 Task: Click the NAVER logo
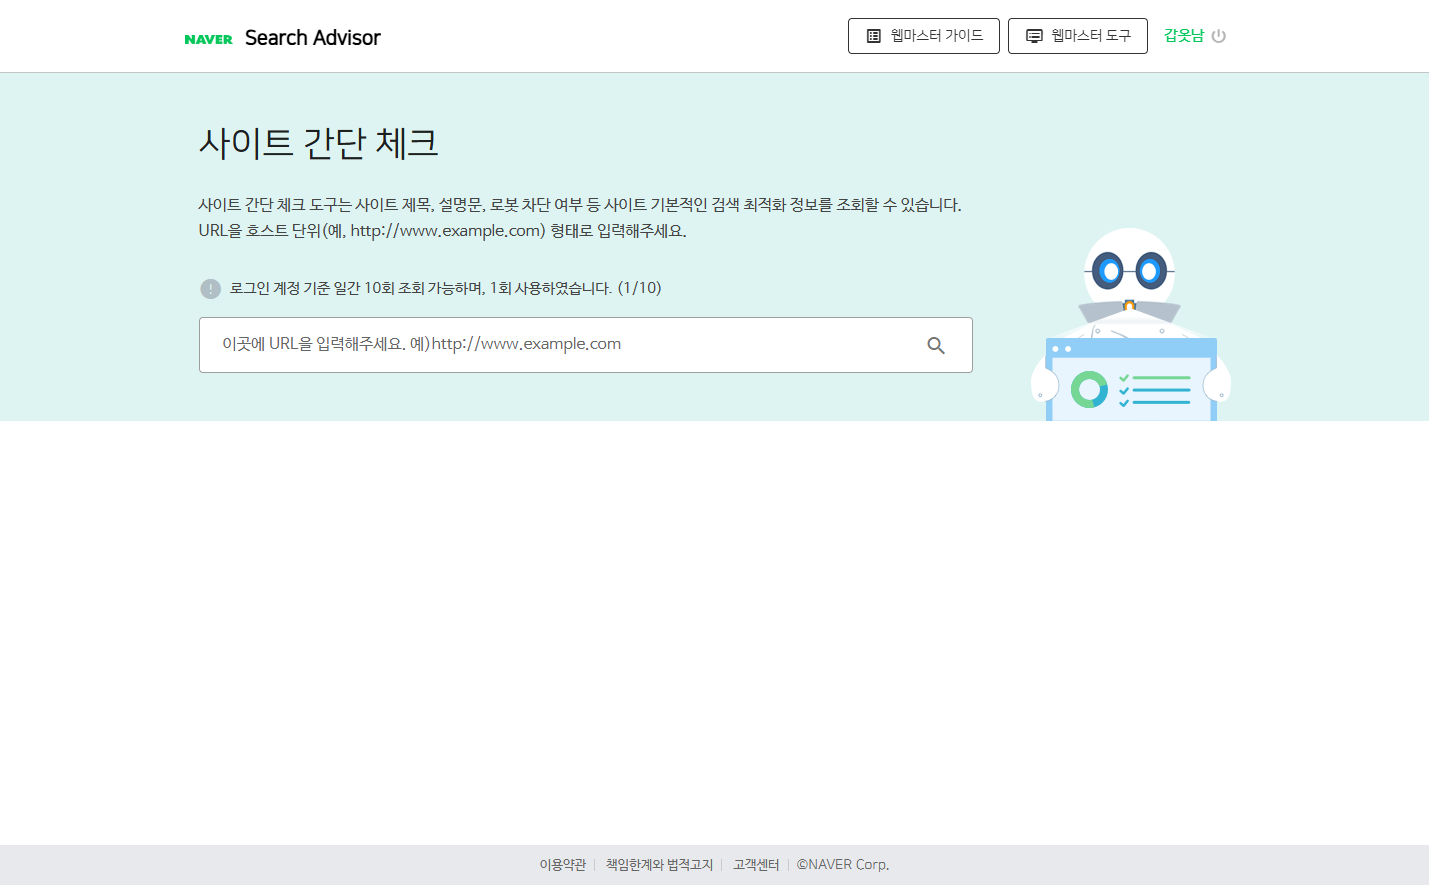point(208,39)
